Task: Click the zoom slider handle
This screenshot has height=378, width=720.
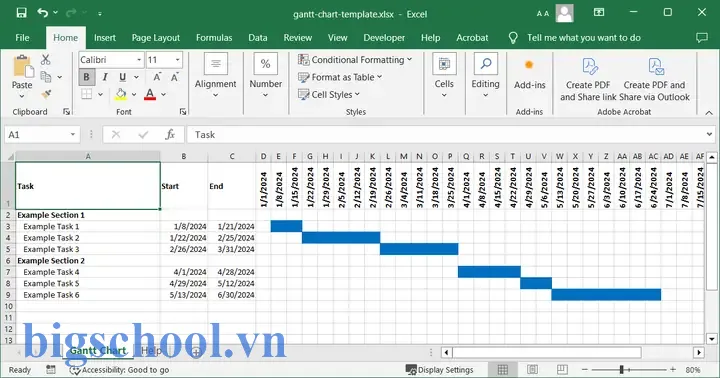Action: 621,370
